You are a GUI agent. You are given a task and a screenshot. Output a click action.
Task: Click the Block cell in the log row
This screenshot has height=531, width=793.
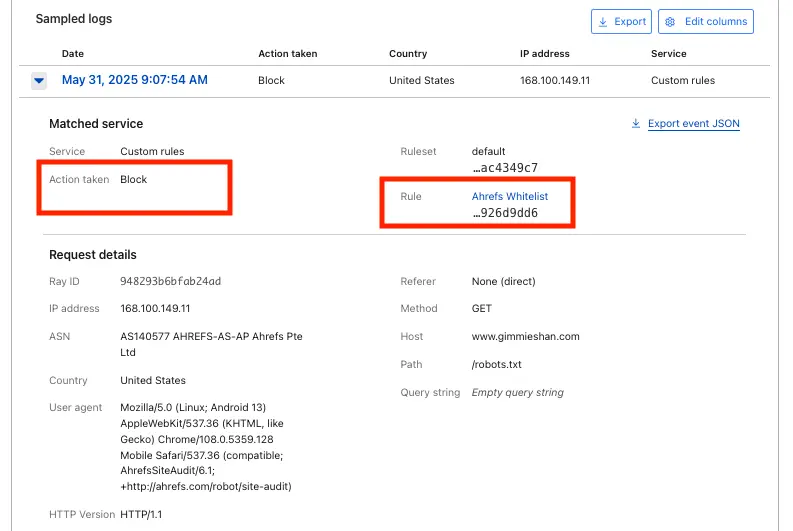point(271,80)
